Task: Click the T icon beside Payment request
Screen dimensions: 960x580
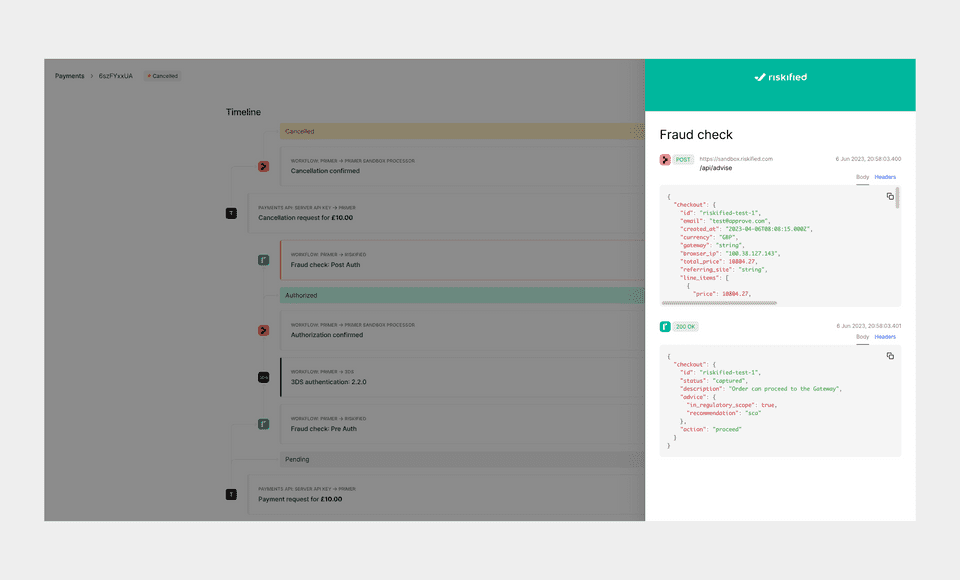Action: click(231, 494)
